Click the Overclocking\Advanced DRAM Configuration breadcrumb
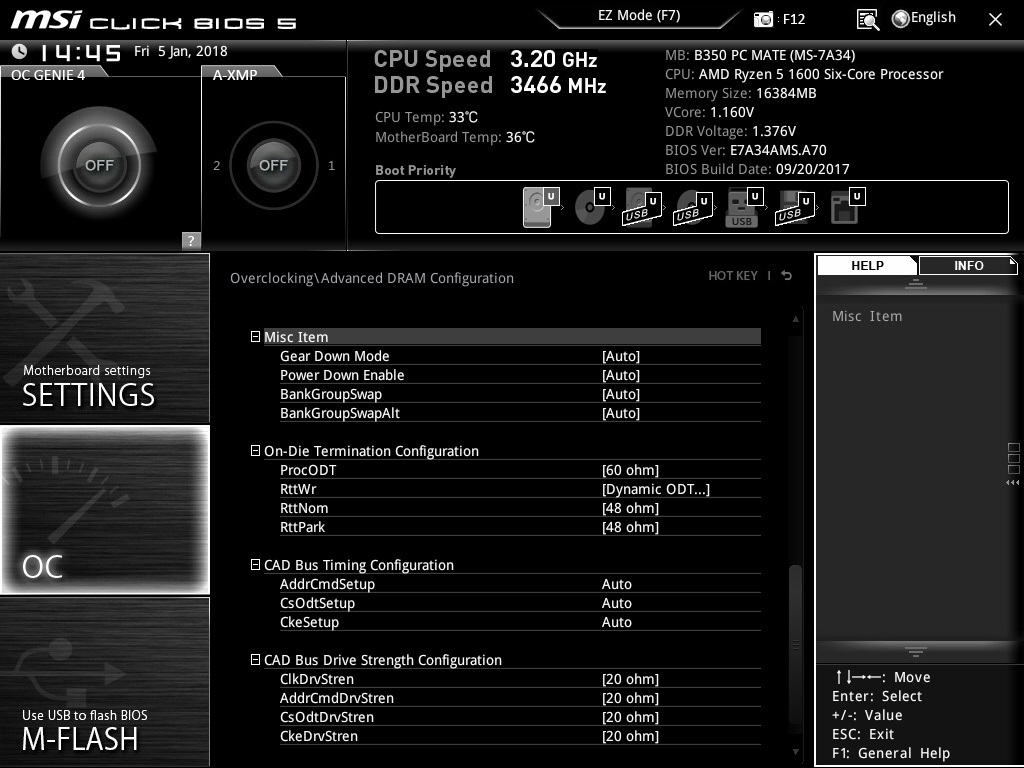The image size is (1024, 768). click(x=372, y=278)
